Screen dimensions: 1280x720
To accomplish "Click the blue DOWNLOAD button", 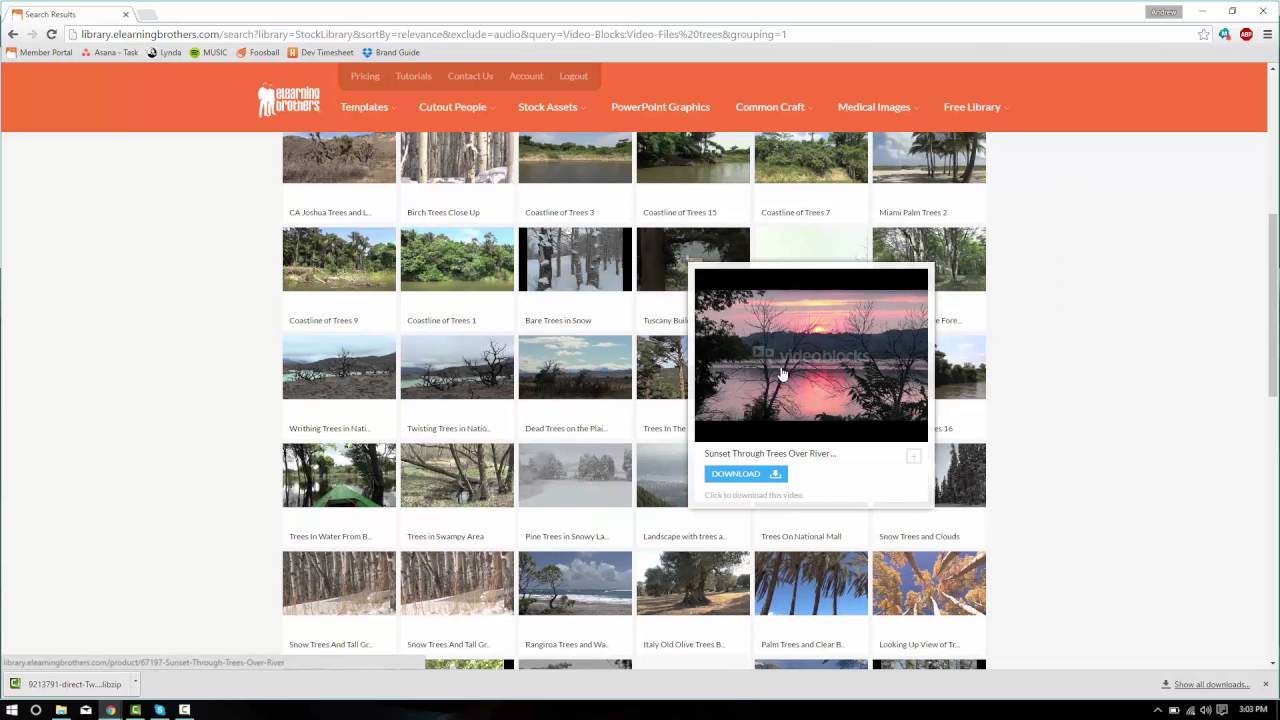I will 746,474.
